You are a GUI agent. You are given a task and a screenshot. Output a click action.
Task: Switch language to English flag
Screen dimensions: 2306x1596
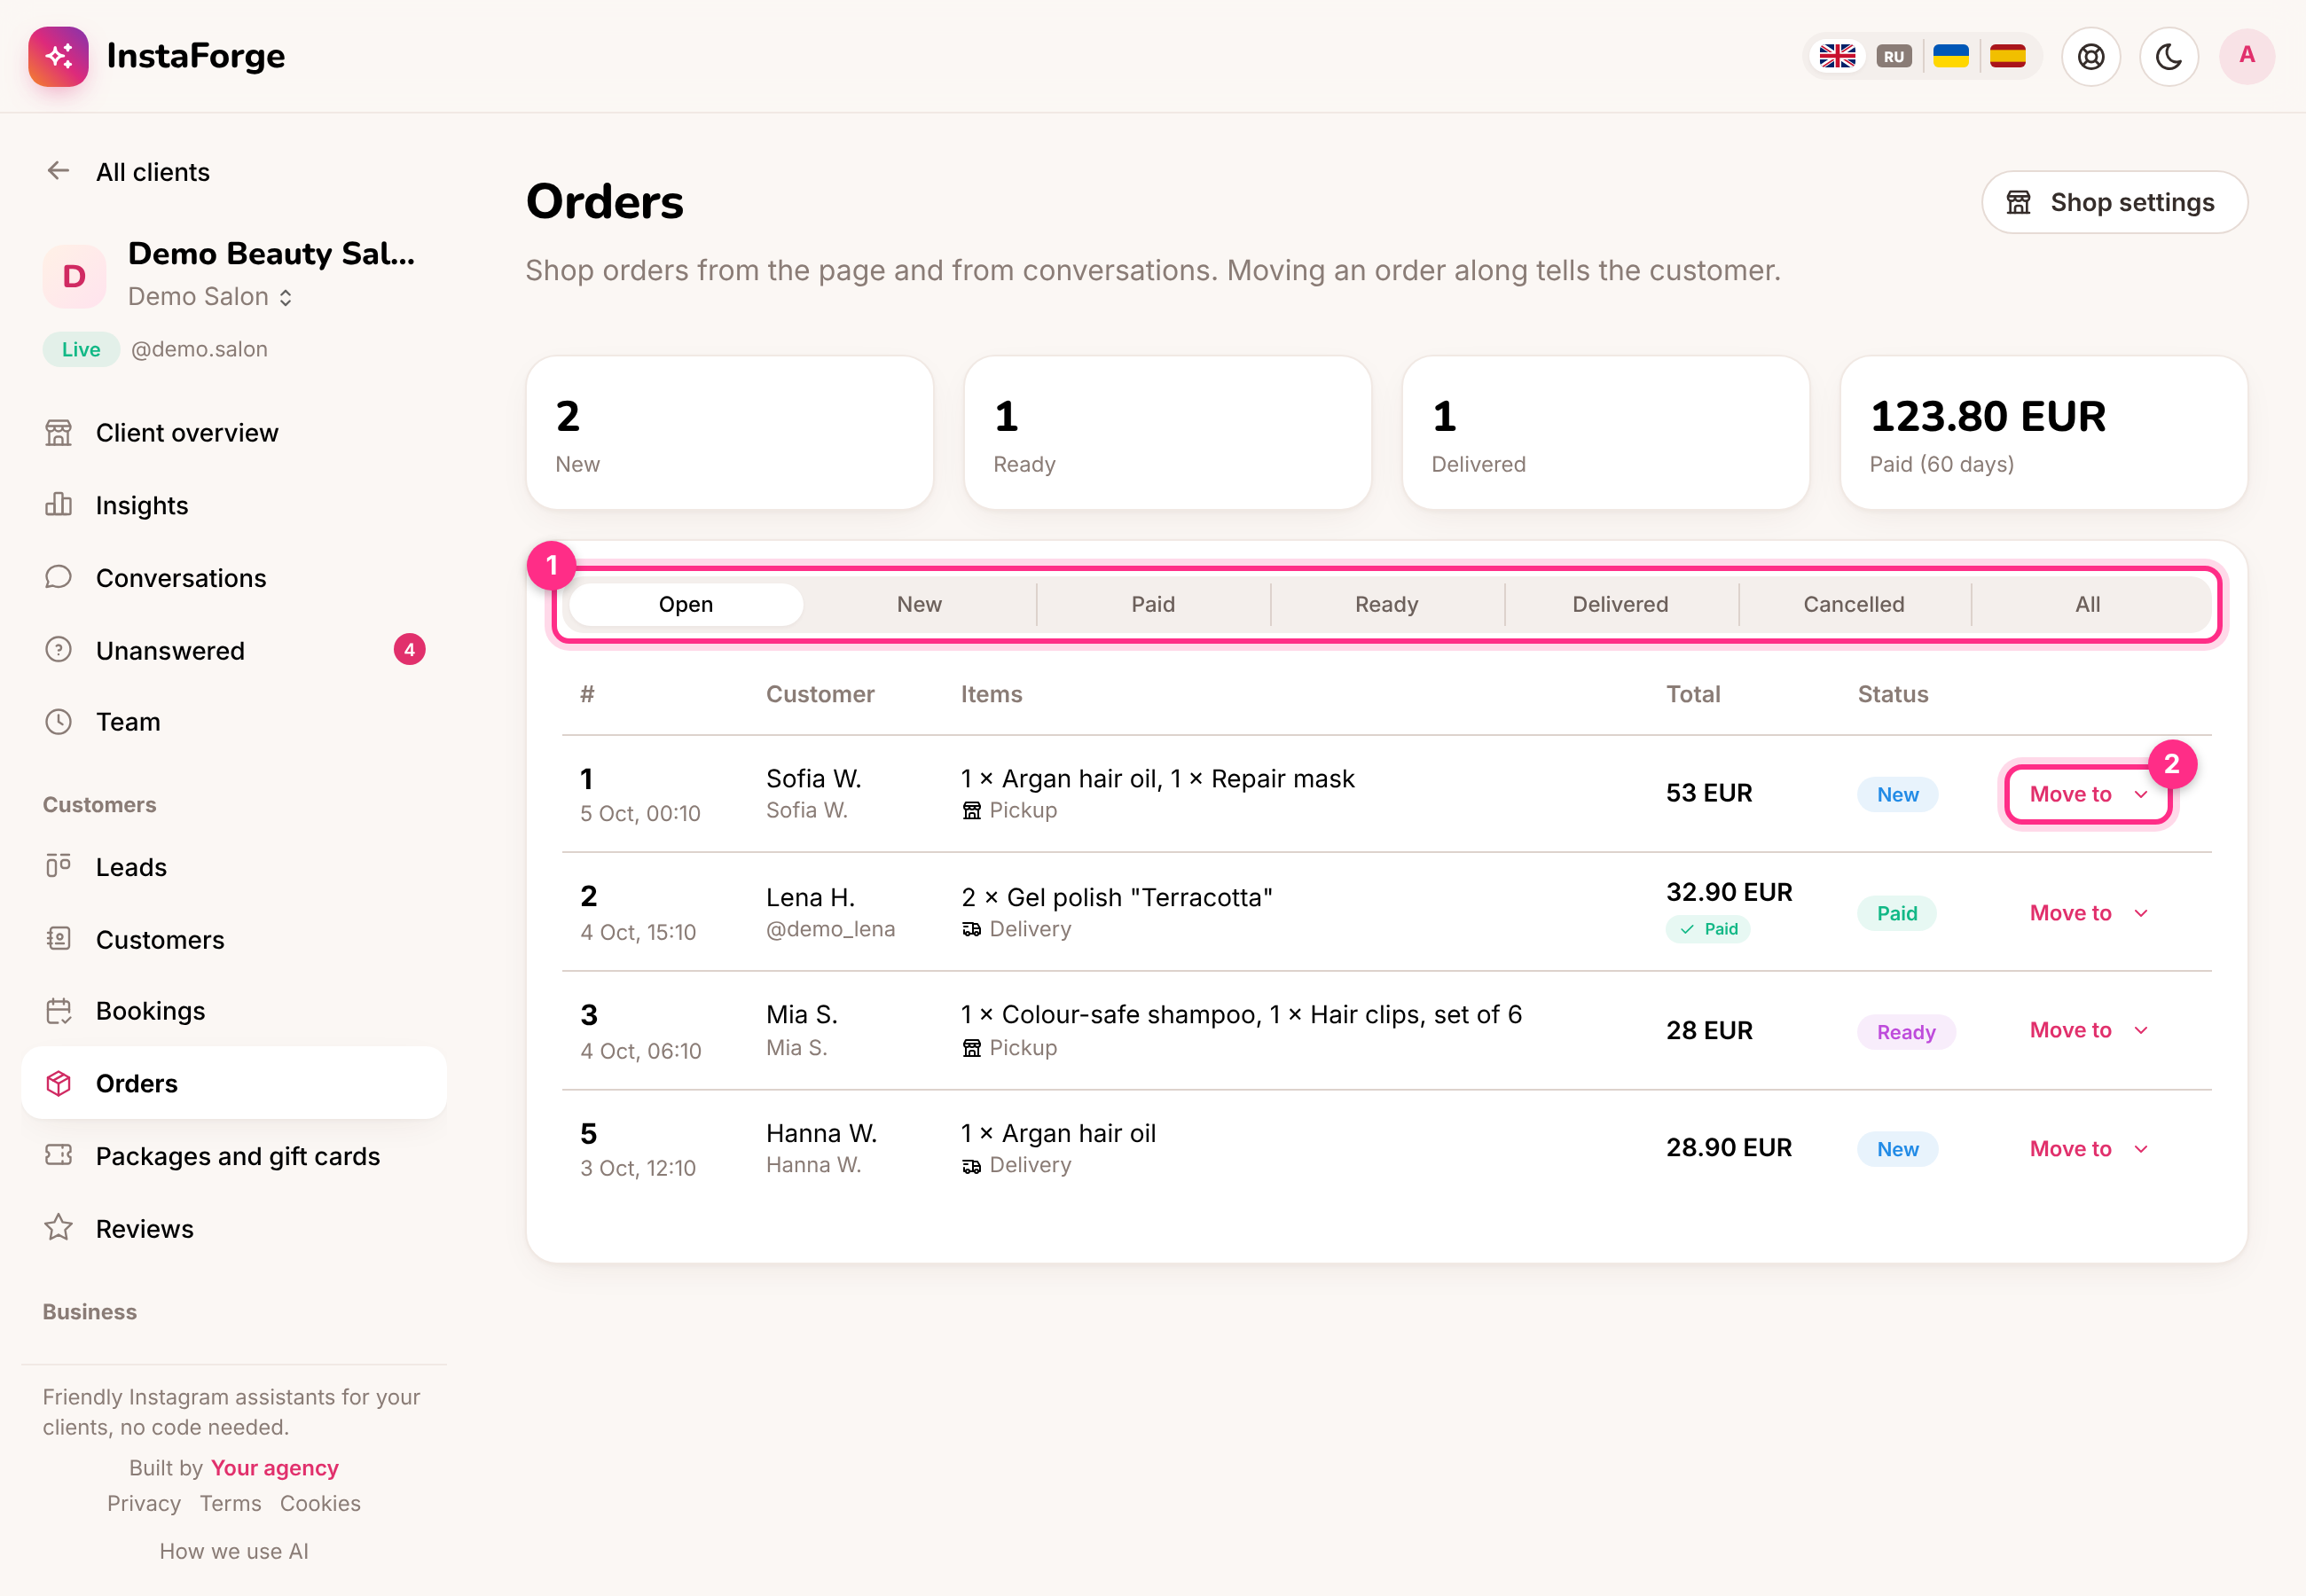point(1837,56)
